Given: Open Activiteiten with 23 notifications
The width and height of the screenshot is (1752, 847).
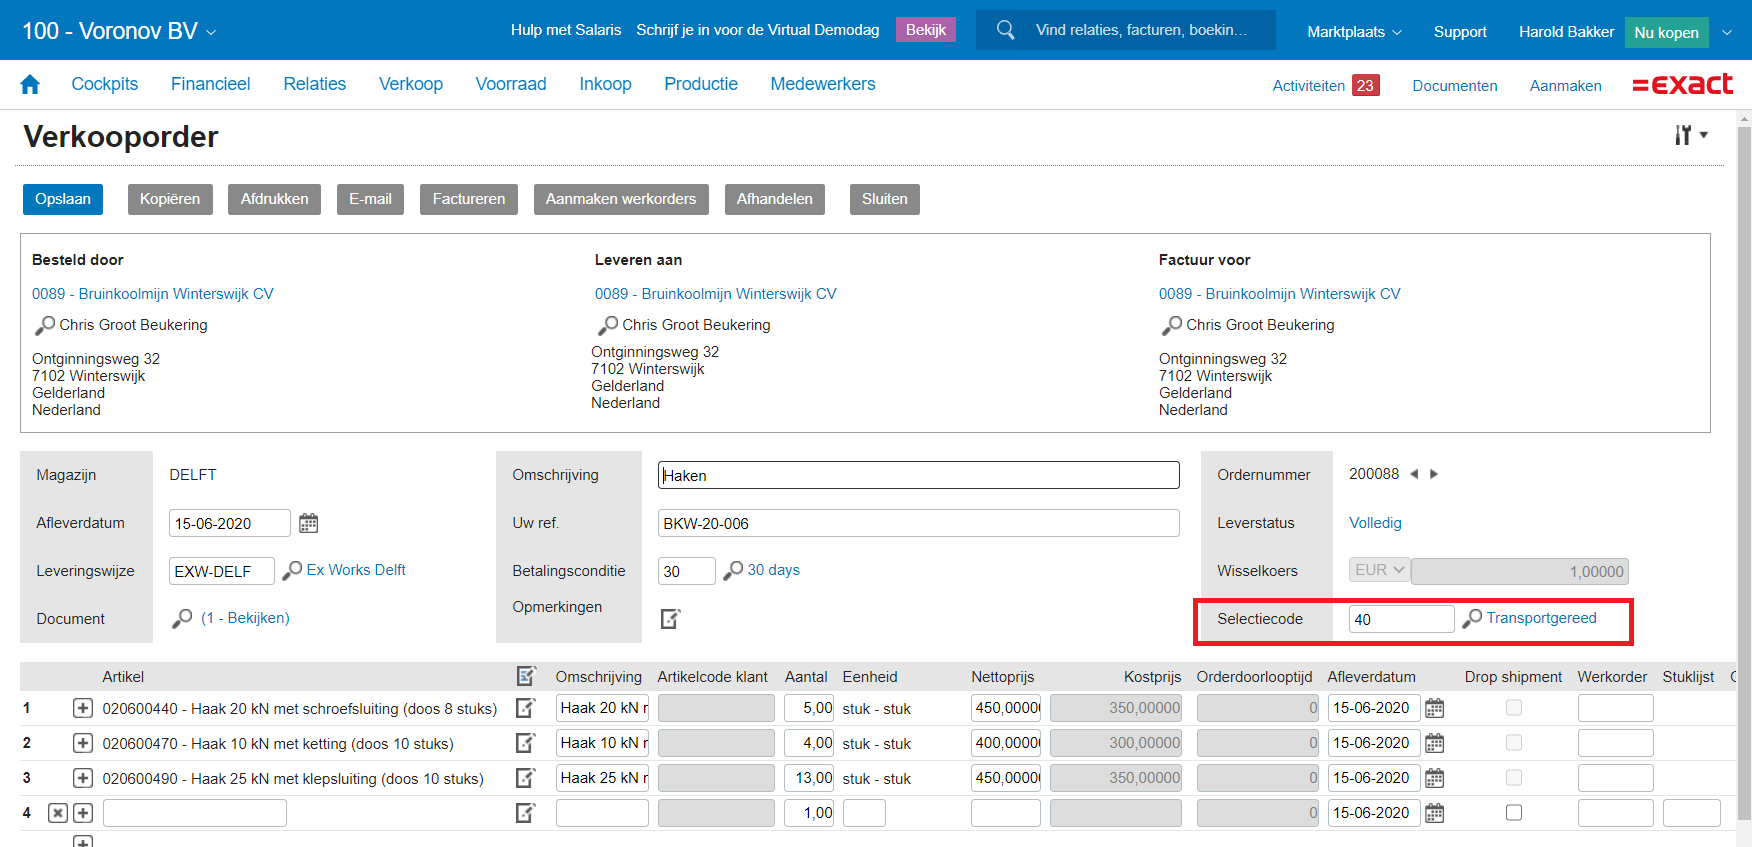Looking at the screenshot, I should [1325, 86].
